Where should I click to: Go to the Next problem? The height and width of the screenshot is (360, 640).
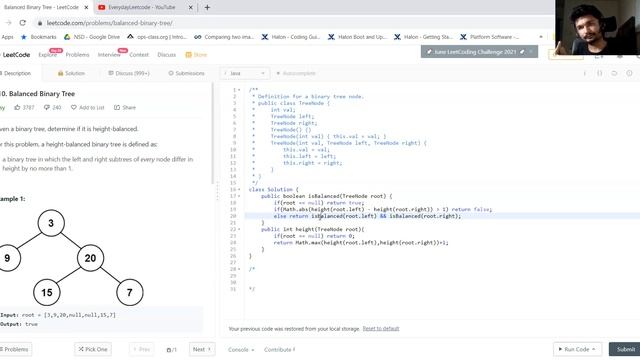[x=202, y=349]
